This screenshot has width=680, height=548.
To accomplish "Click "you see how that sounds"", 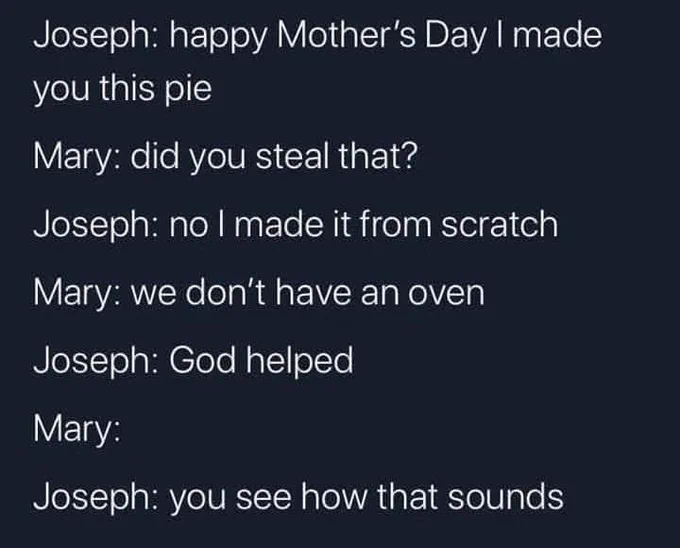I will (366, 497).
